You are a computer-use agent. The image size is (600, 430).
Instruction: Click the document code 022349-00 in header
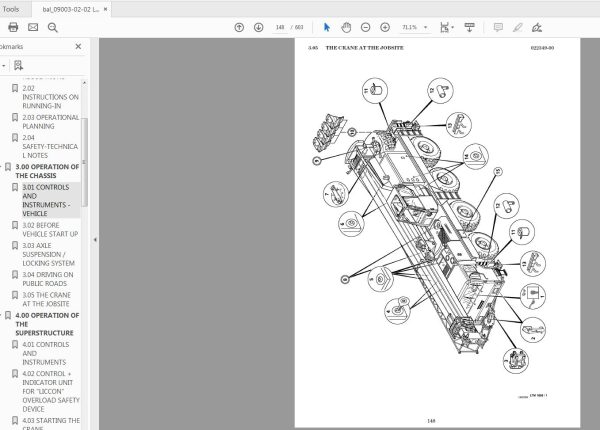[542, 48]
